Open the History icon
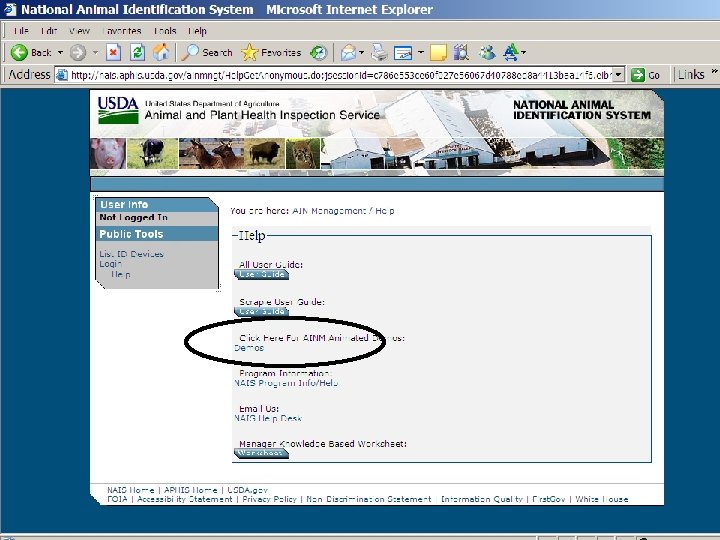720x540 pixels. (318, 52)
